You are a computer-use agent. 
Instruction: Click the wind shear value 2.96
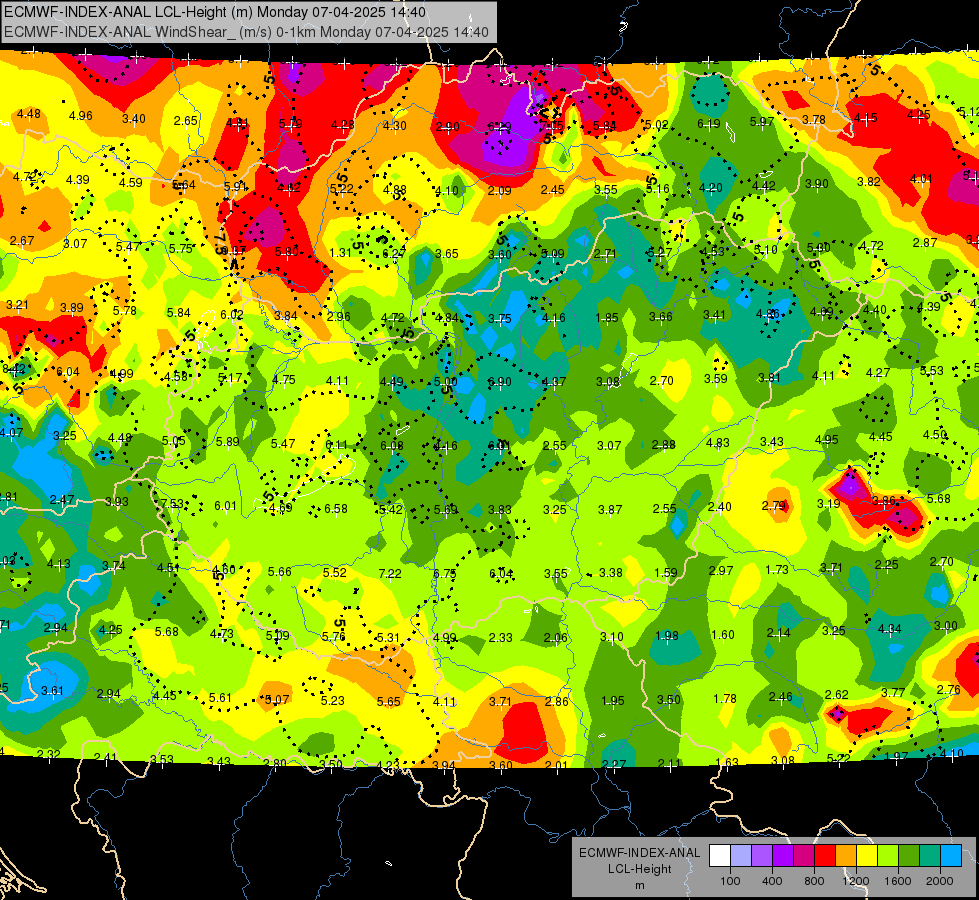[x=338, y=316]
